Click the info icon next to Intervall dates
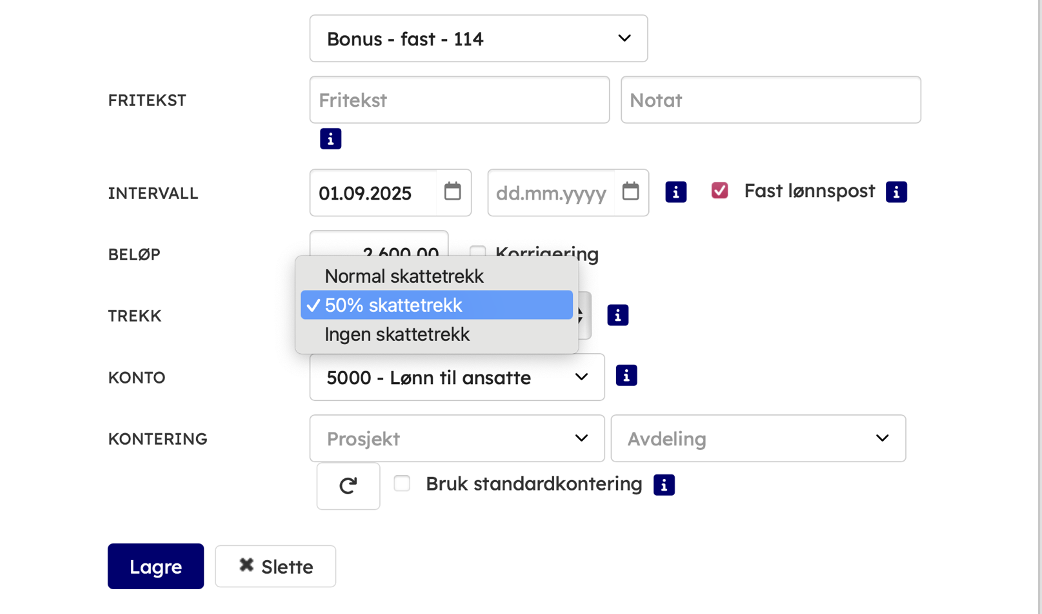The image size is (1042, 614). coord(676,192)
